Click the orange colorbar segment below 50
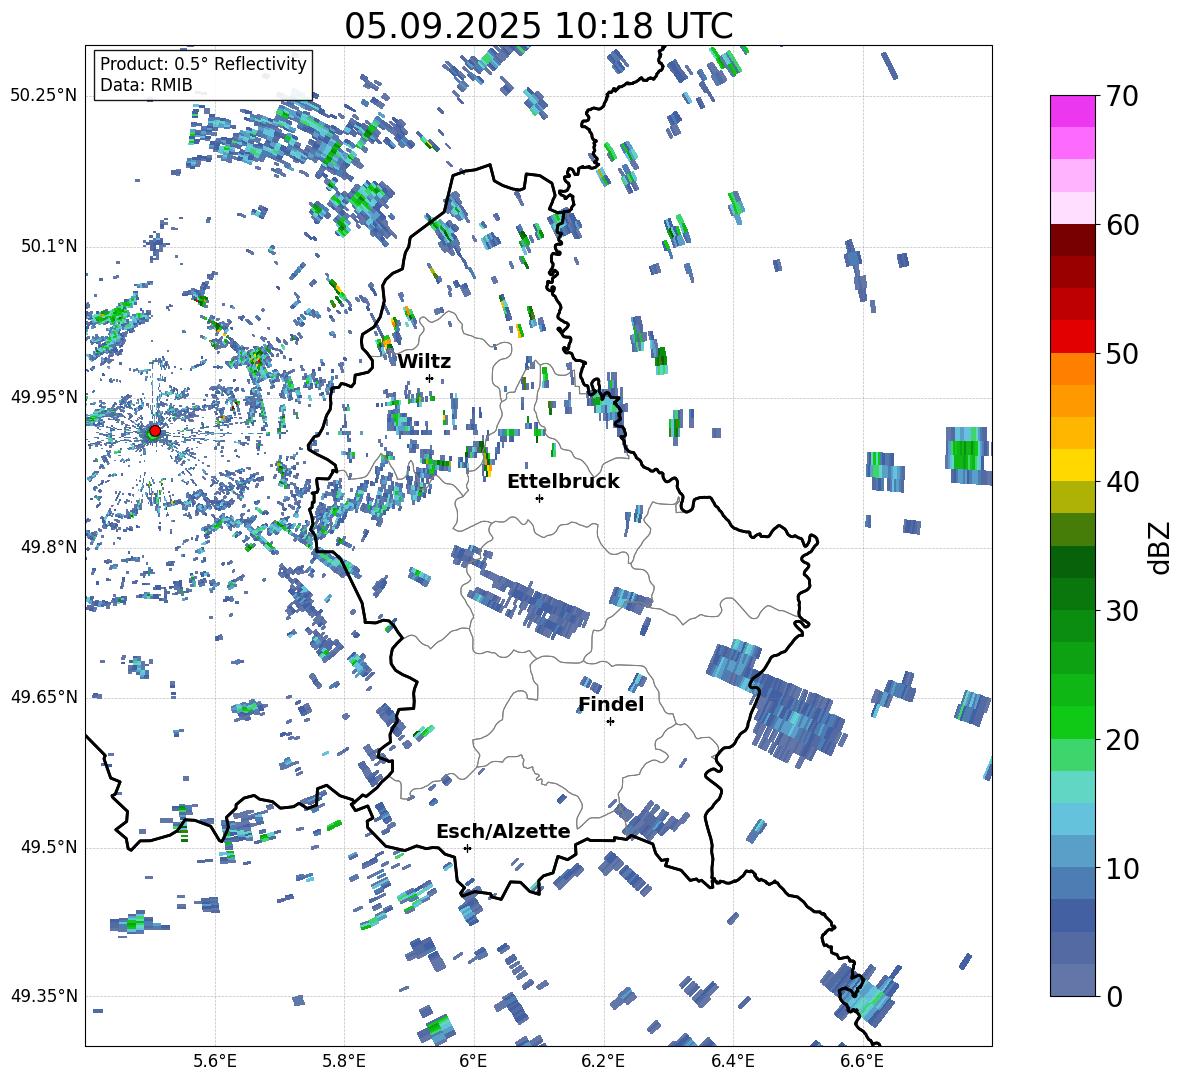 (x=1073, y=368)
